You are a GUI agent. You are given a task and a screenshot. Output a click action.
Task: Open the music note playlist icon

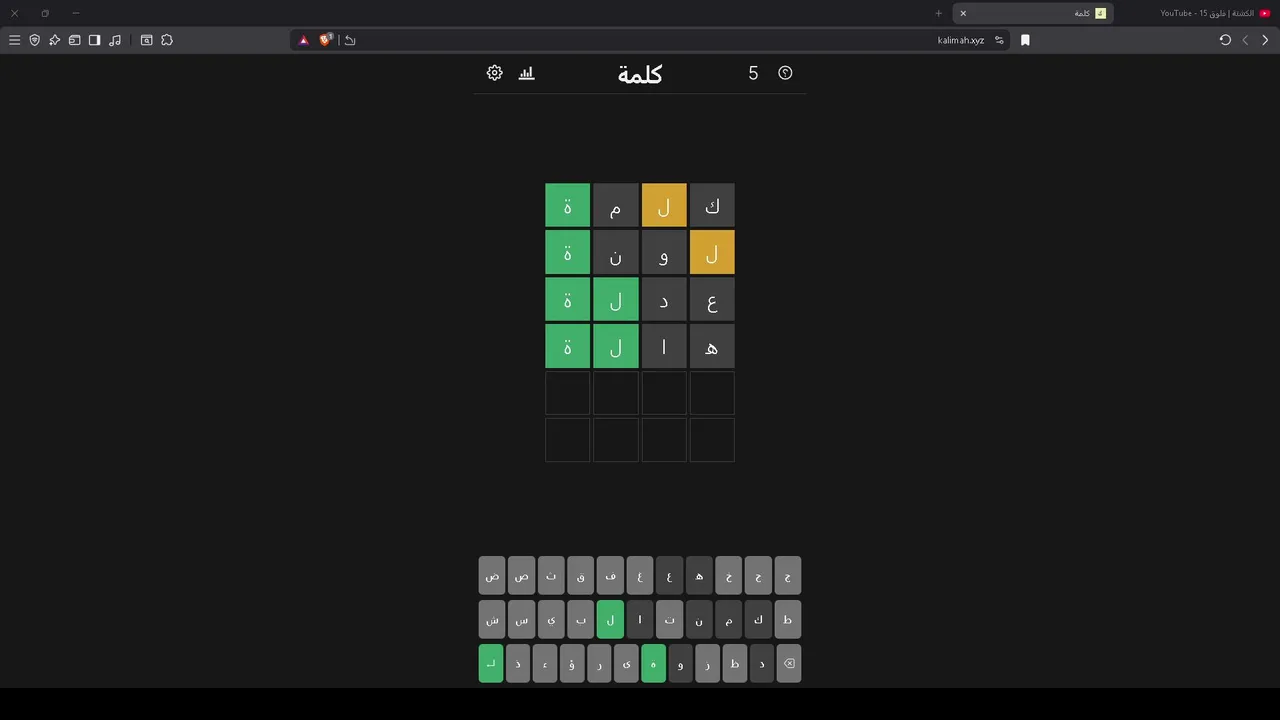[115, 40]
